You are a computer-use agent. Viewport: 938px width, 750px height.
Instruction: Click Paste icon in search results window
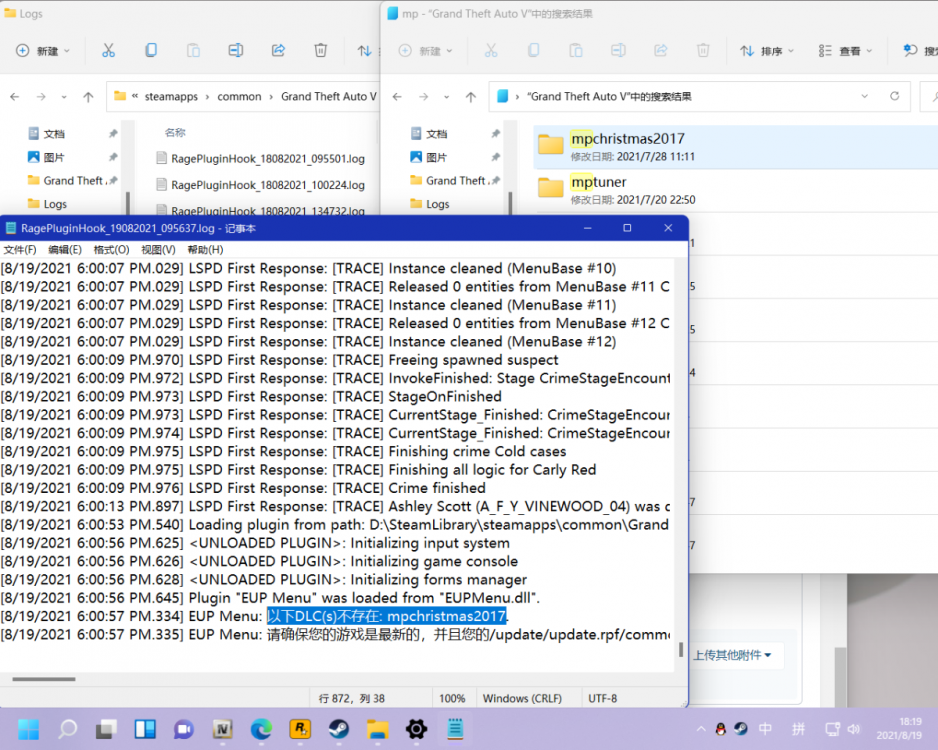click(x=576, y=51)
